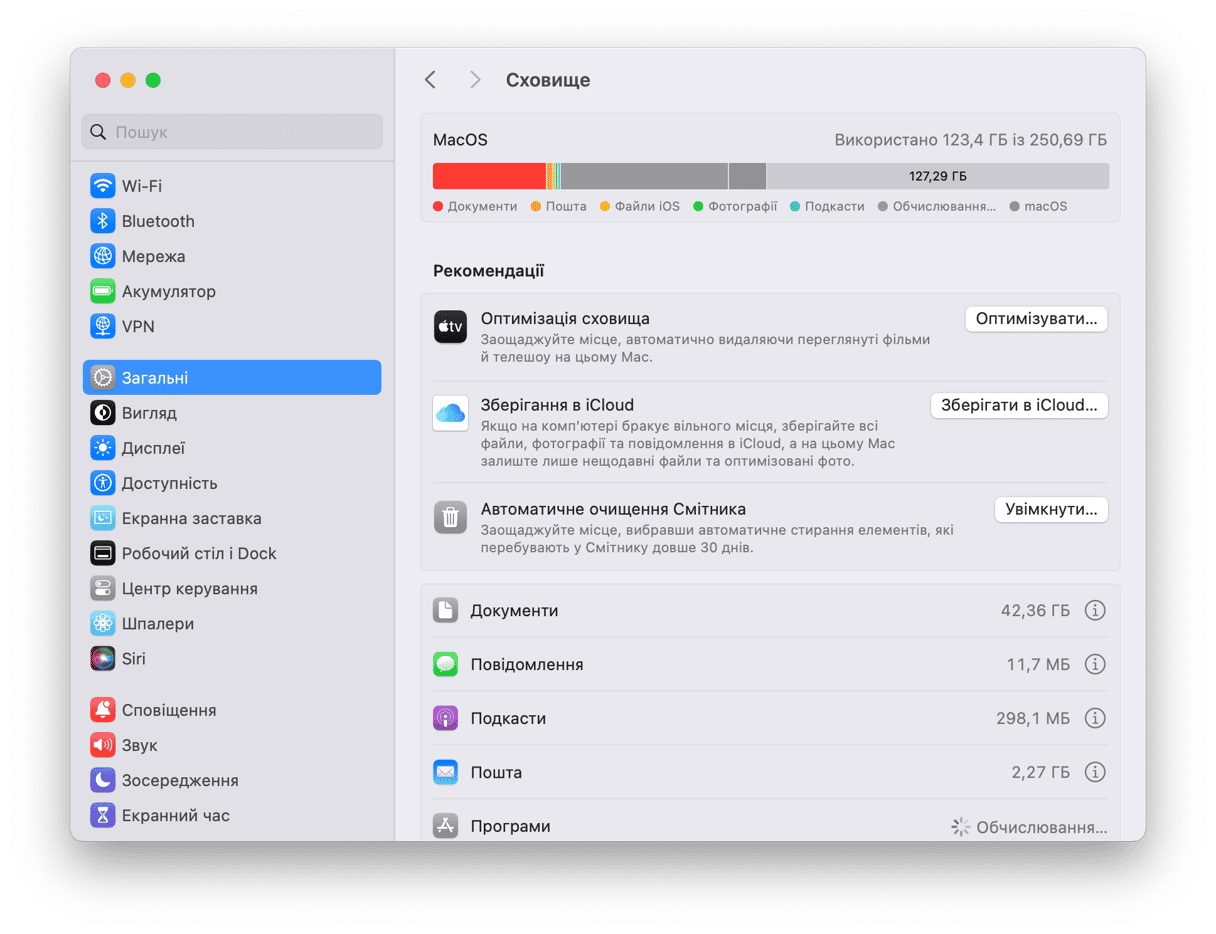The height and width of the screenshot is (934, 1216).
Task: Click the green zoom window button
Action: 153,80
